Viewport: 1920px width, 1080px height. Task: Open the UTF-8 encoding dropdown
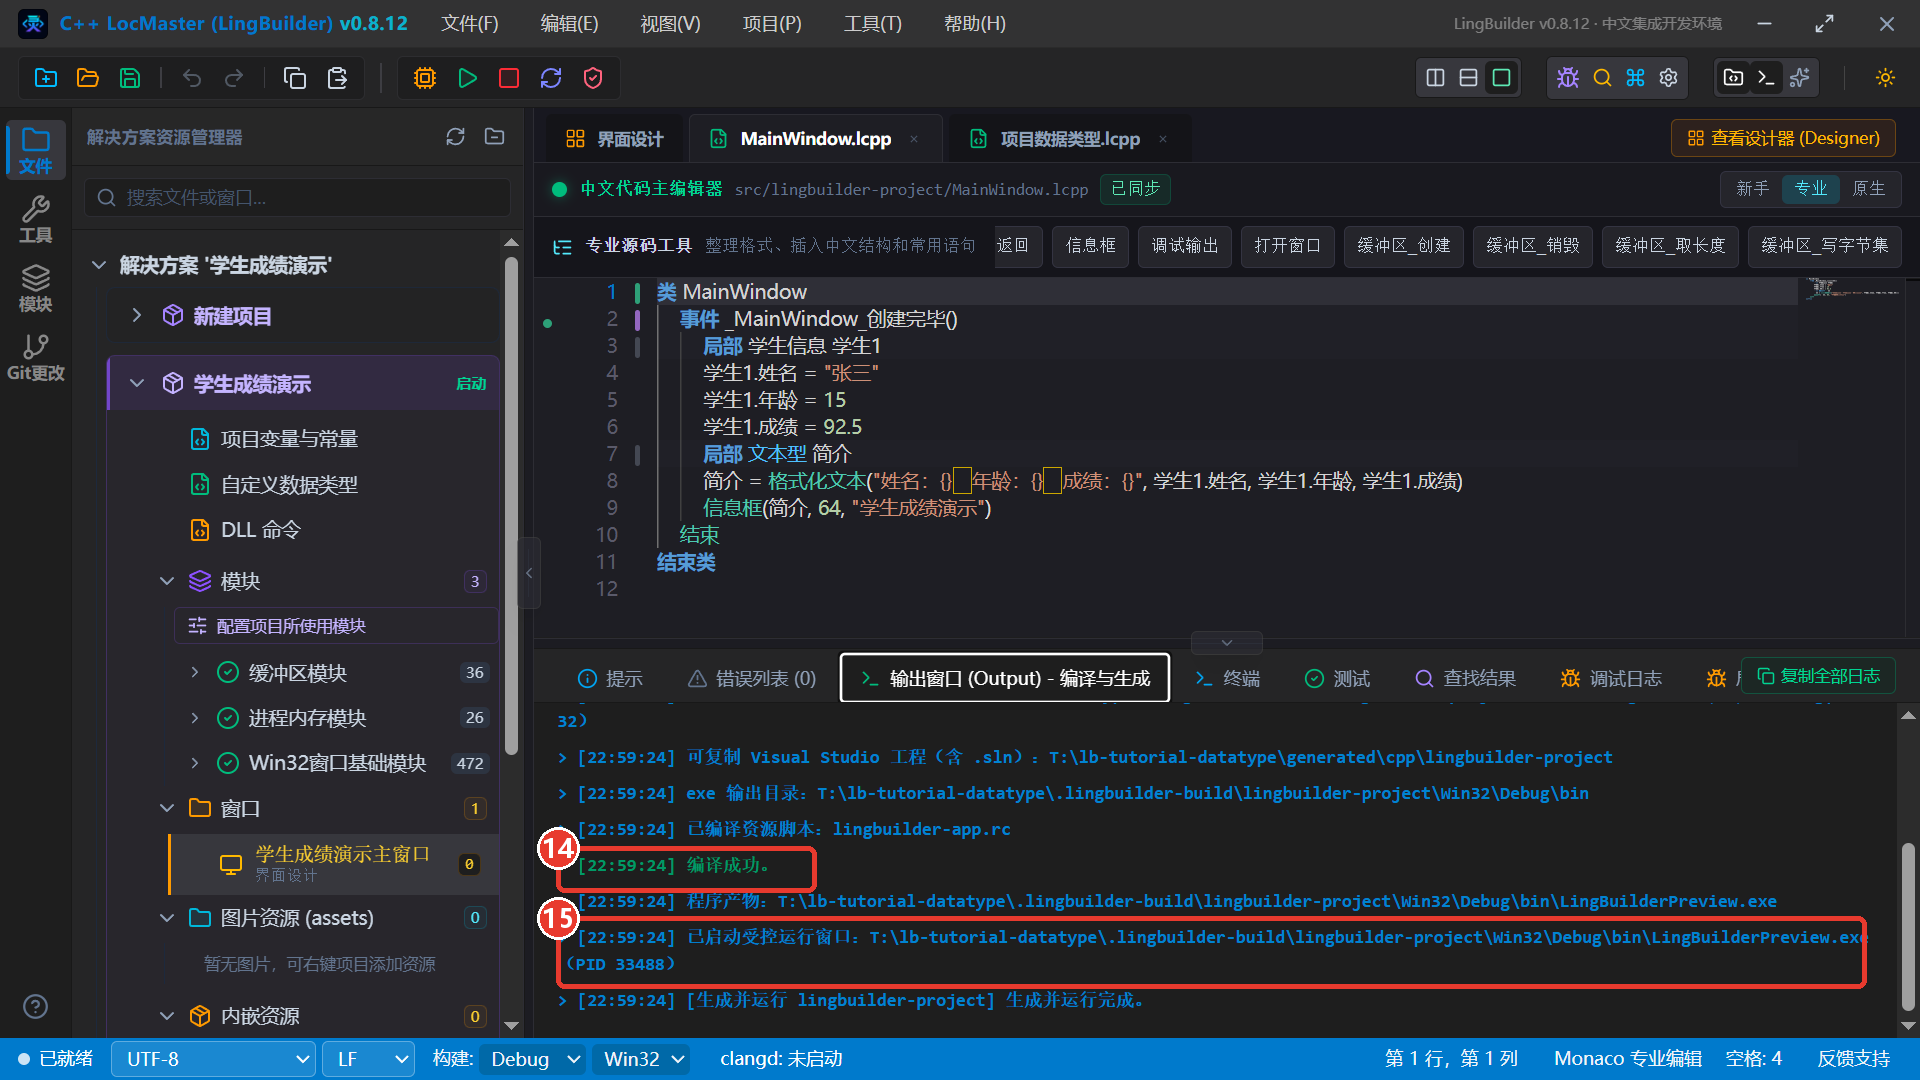[214, 1059]
